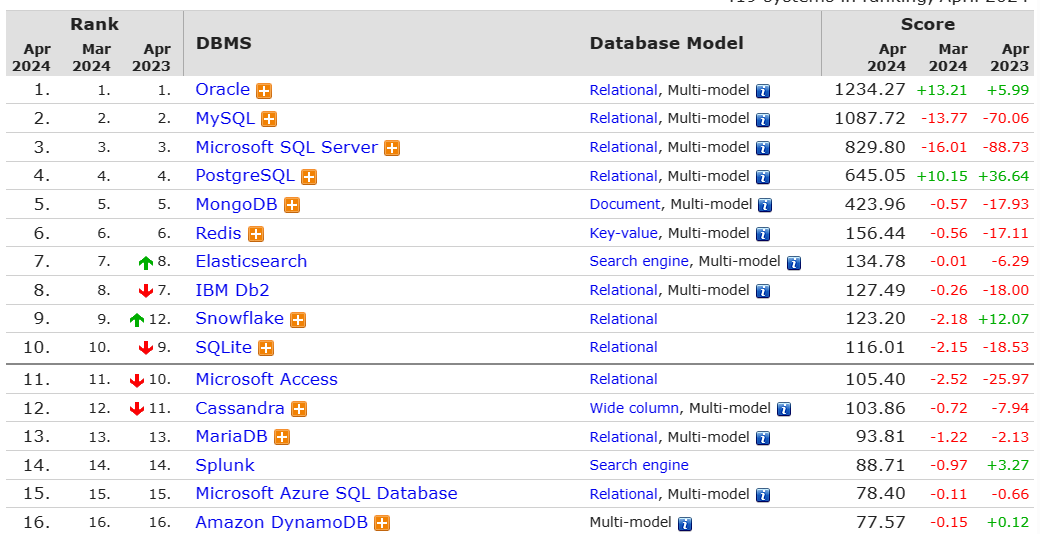This screenshot has width=1040, height=534.
Task: Select Snowflake's yearly change +12.07
Action: (1004, 318)
